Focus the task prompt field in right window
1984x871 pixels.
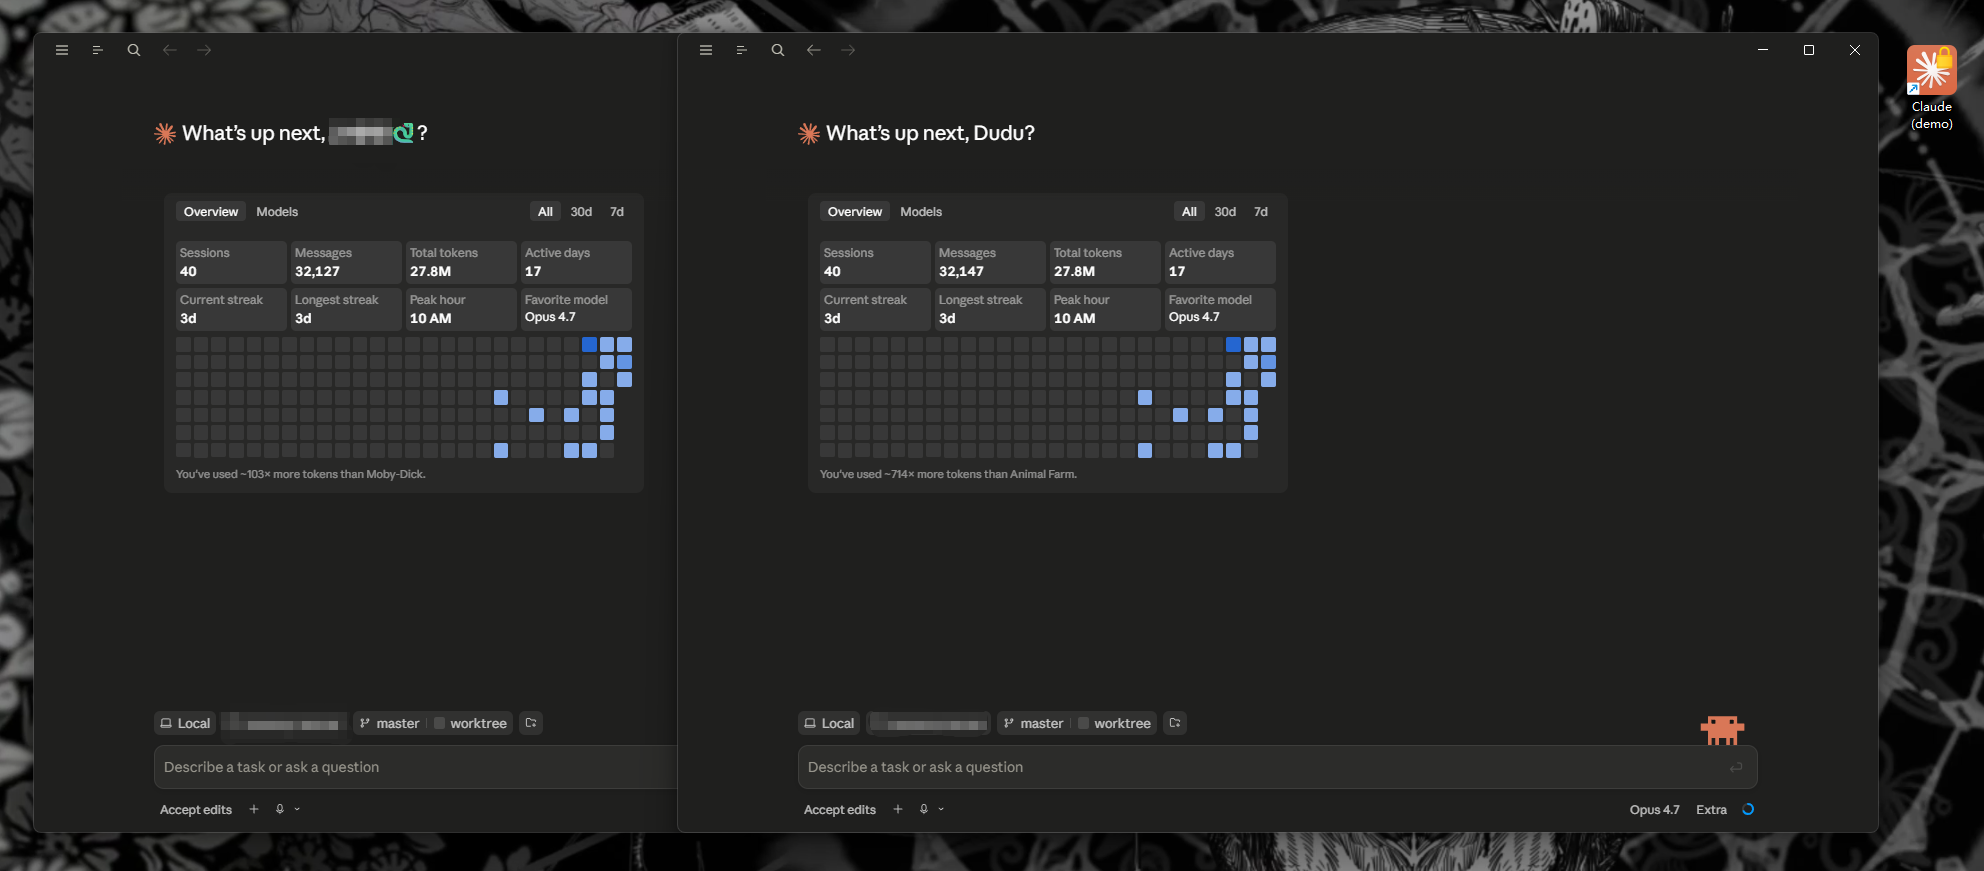click(1277, 767)
